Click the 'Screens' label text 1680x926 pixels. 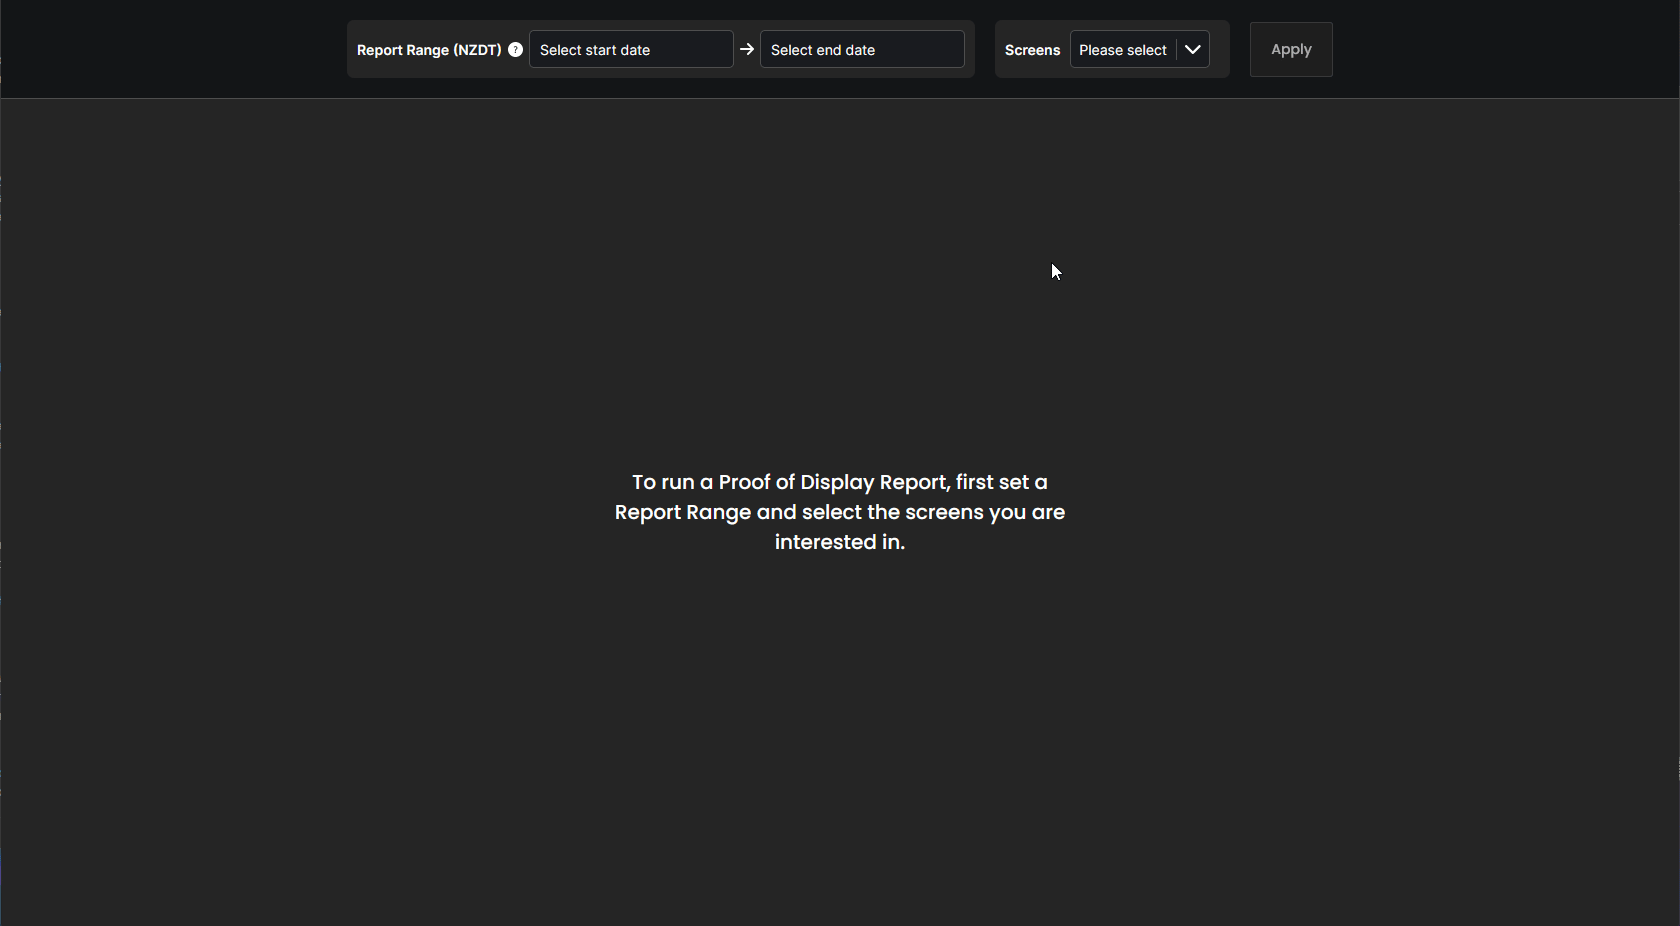[x=1032, y=50]
